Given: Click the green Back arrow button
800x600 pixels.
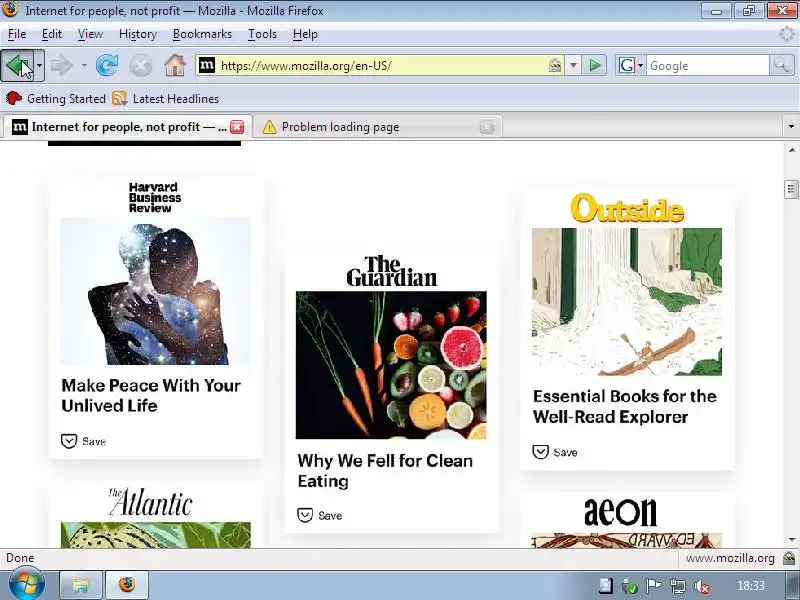Looking at the screenshot, I should click(x=17, y=65).
